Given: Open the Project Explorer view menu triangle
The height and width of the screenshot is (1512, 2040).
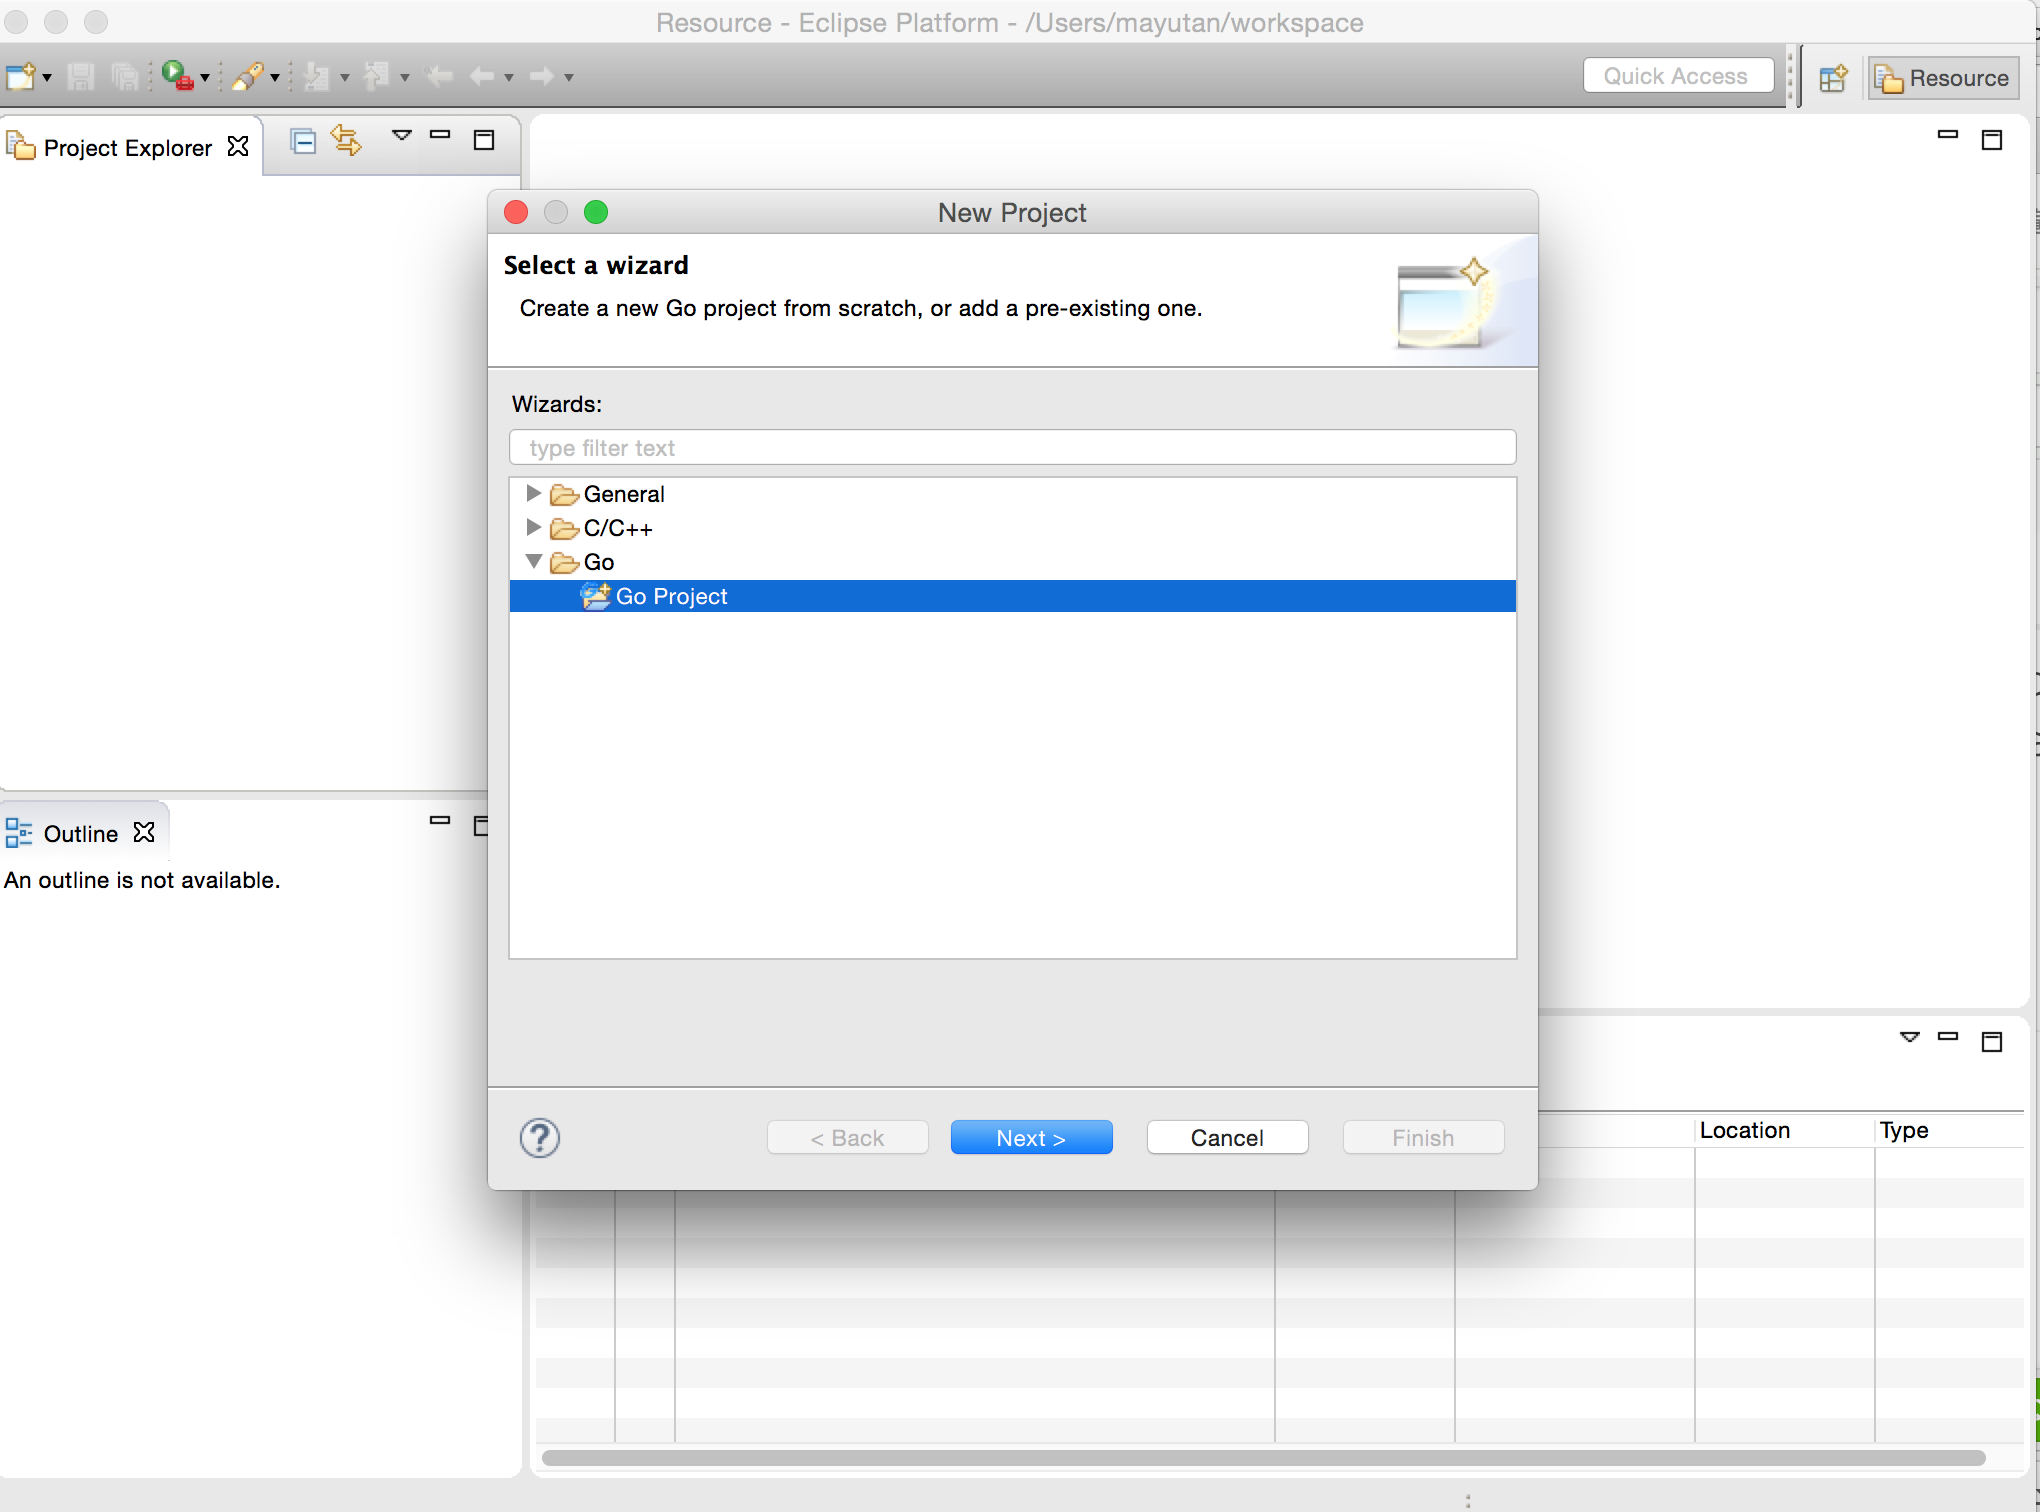Looking at the screenshot, I should click(x=402, y=135).
